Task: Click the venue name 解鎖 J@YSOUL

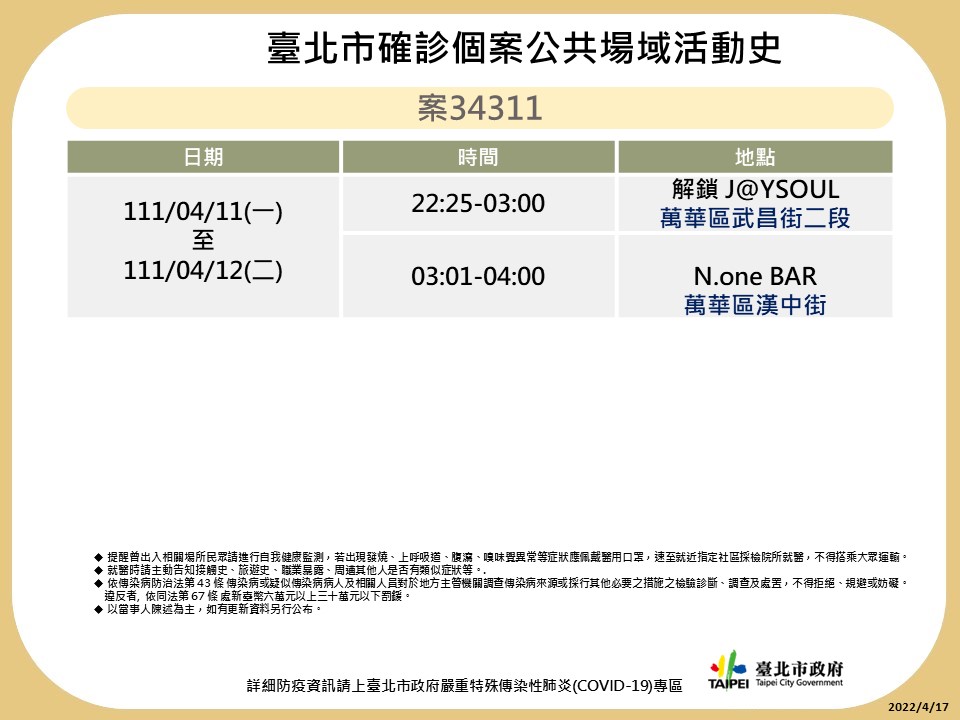Action: [x=756, y=189]
